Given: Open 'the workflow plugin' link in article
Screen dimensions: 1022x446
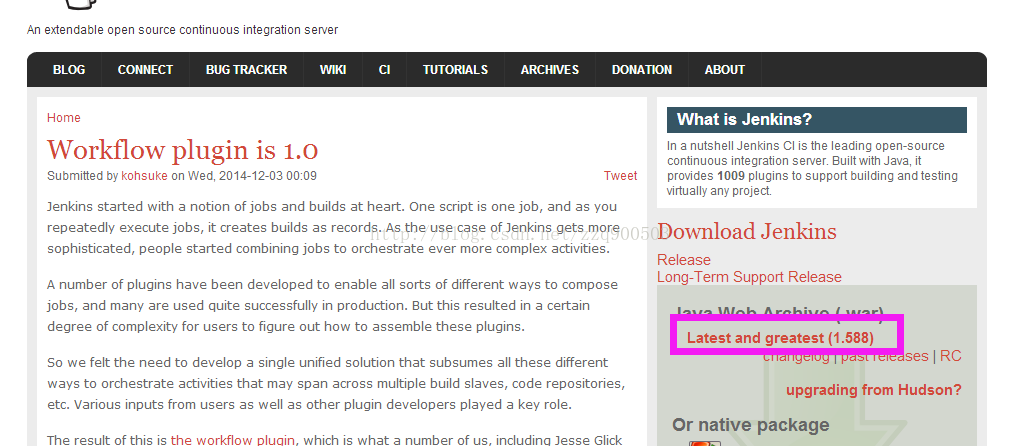Looking at the screenshot, I should (x=233, y=440).
